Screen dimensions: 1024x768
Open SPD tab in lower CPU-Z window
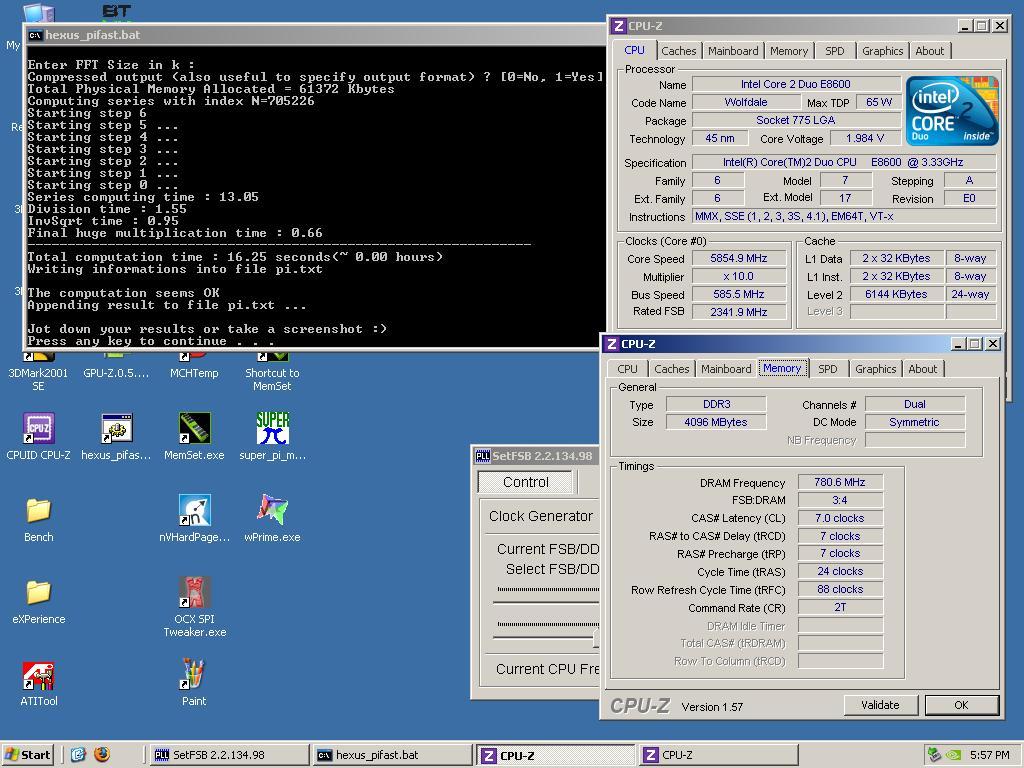click(x=827, y=369)
